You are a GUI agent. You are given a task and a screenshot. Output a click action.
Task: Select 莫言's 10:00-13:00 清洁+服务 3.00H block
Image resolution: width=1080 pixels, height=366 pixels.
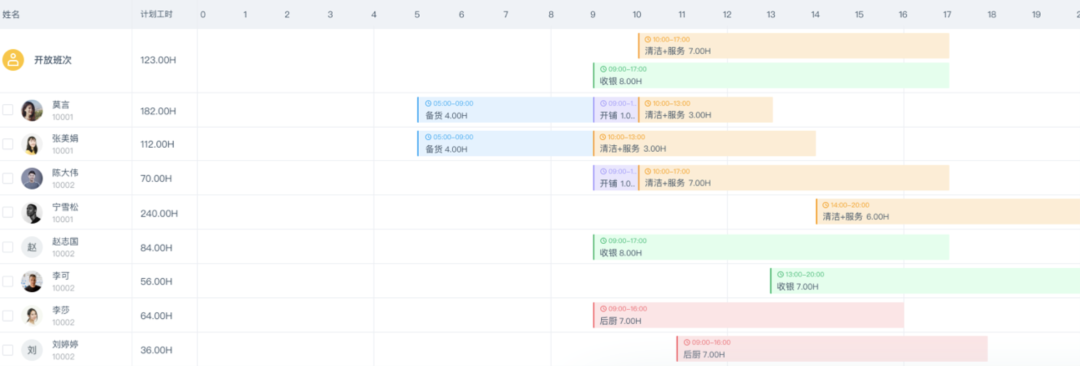pos(705,110)
